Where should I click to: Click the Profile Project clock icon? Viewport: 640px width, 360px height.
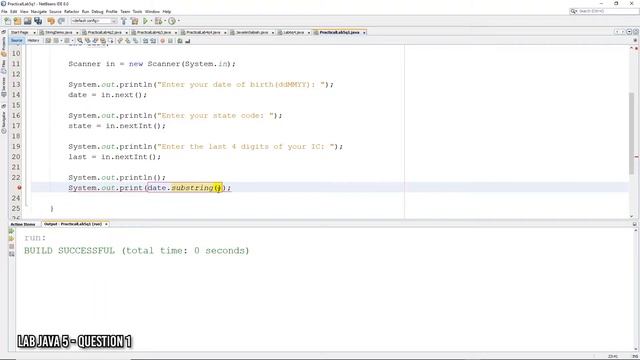pyautogui.click(x=172, y=21)
